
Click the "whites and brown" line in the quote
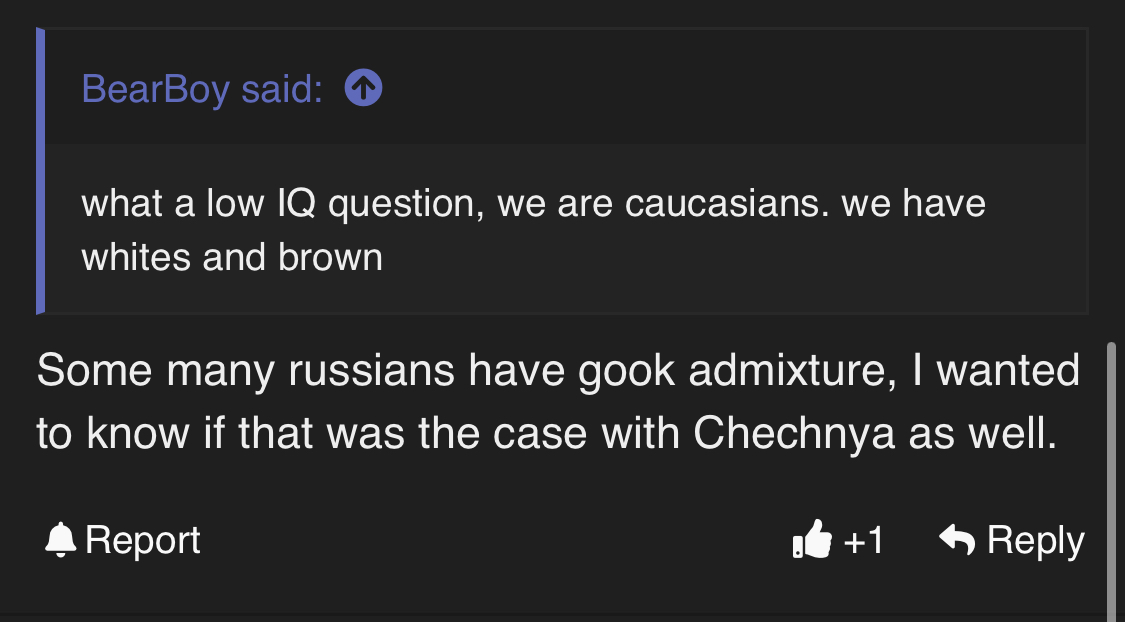pyautogui.click(x=232, y=257)
